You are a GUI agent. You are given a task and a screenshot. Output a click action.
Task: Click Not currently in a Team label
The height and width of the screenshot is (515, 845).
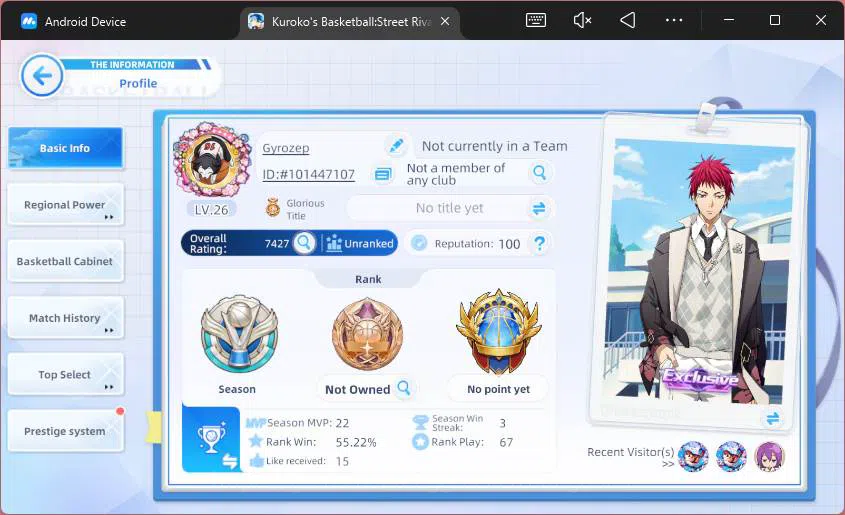(494, 146)
